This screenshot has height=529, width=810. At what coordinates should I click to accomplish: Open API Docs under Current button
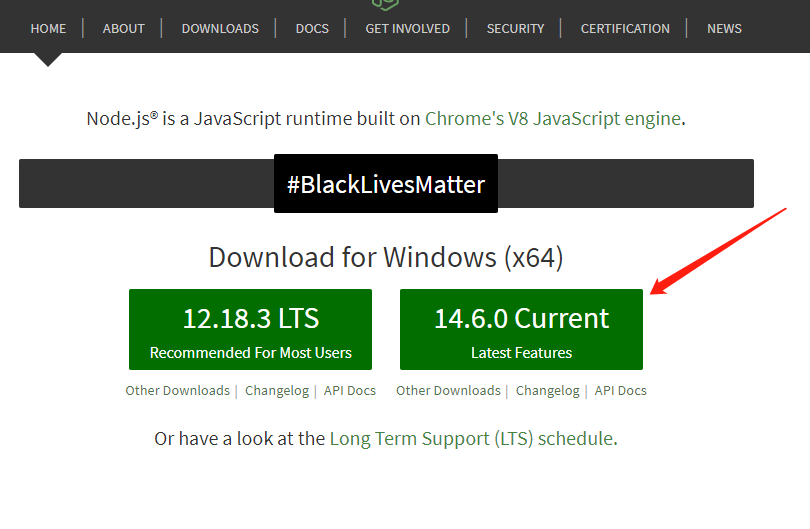pyautogui.click(x=621, y=391)
